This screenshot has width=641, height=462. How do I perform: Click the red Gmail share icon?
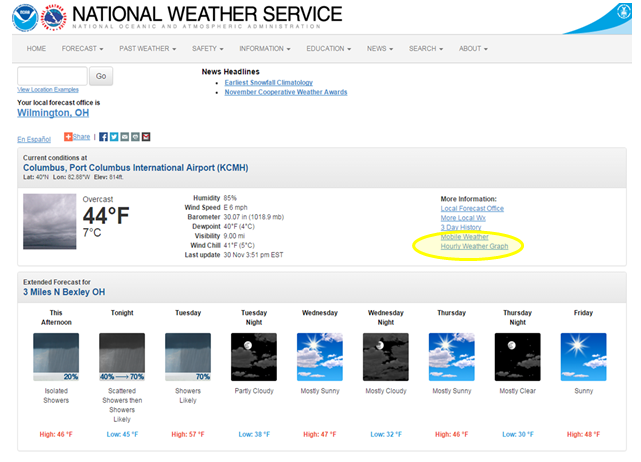(146, 137)
